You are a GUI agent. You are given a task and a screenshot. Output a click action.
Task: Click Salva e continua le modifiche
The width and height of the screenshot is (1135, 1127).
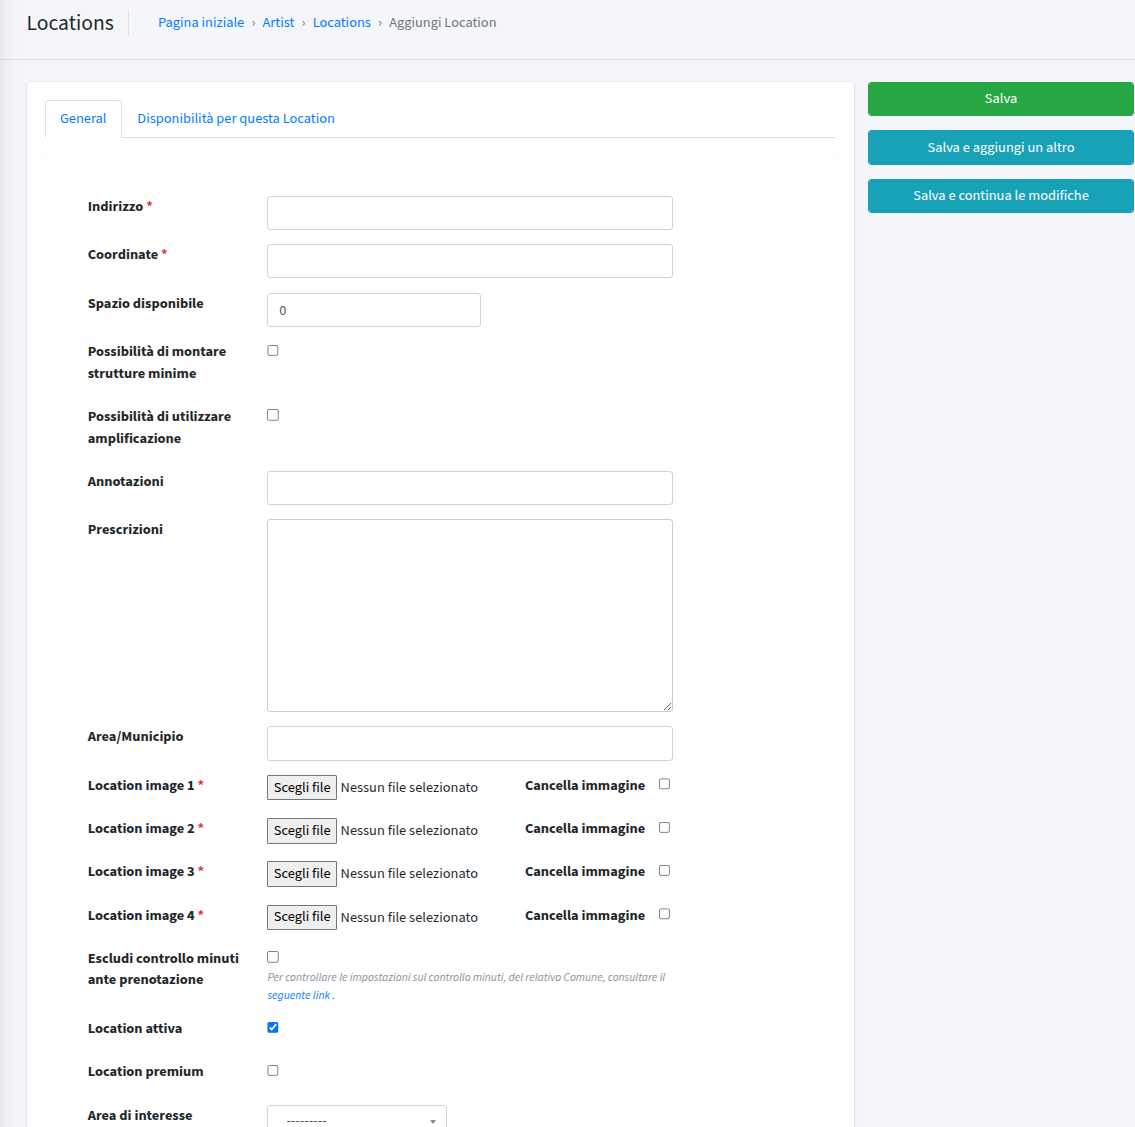pyautogui.click(x=1000, y=196)
